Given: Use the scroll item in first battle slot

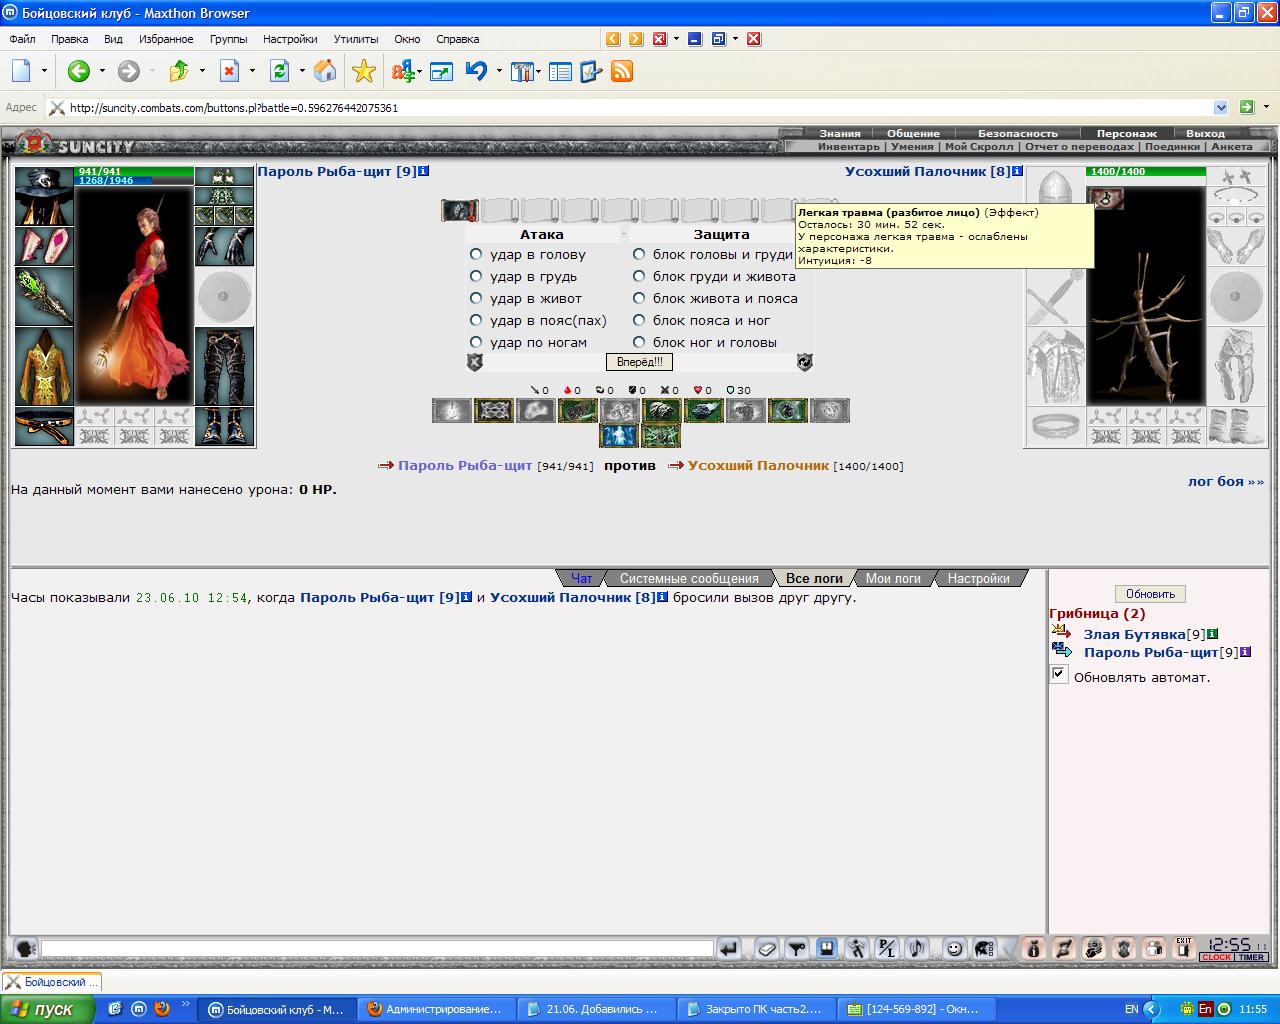Looking at the screenshot, I should (459, 210).
